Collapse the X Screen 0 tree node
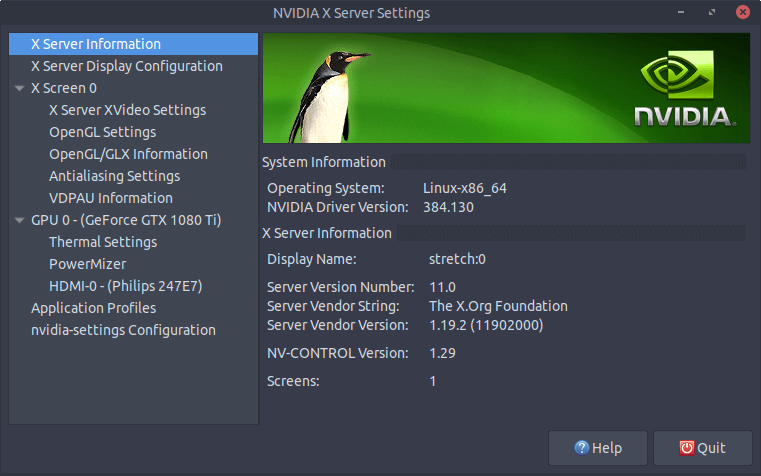 tap(20, 88)
